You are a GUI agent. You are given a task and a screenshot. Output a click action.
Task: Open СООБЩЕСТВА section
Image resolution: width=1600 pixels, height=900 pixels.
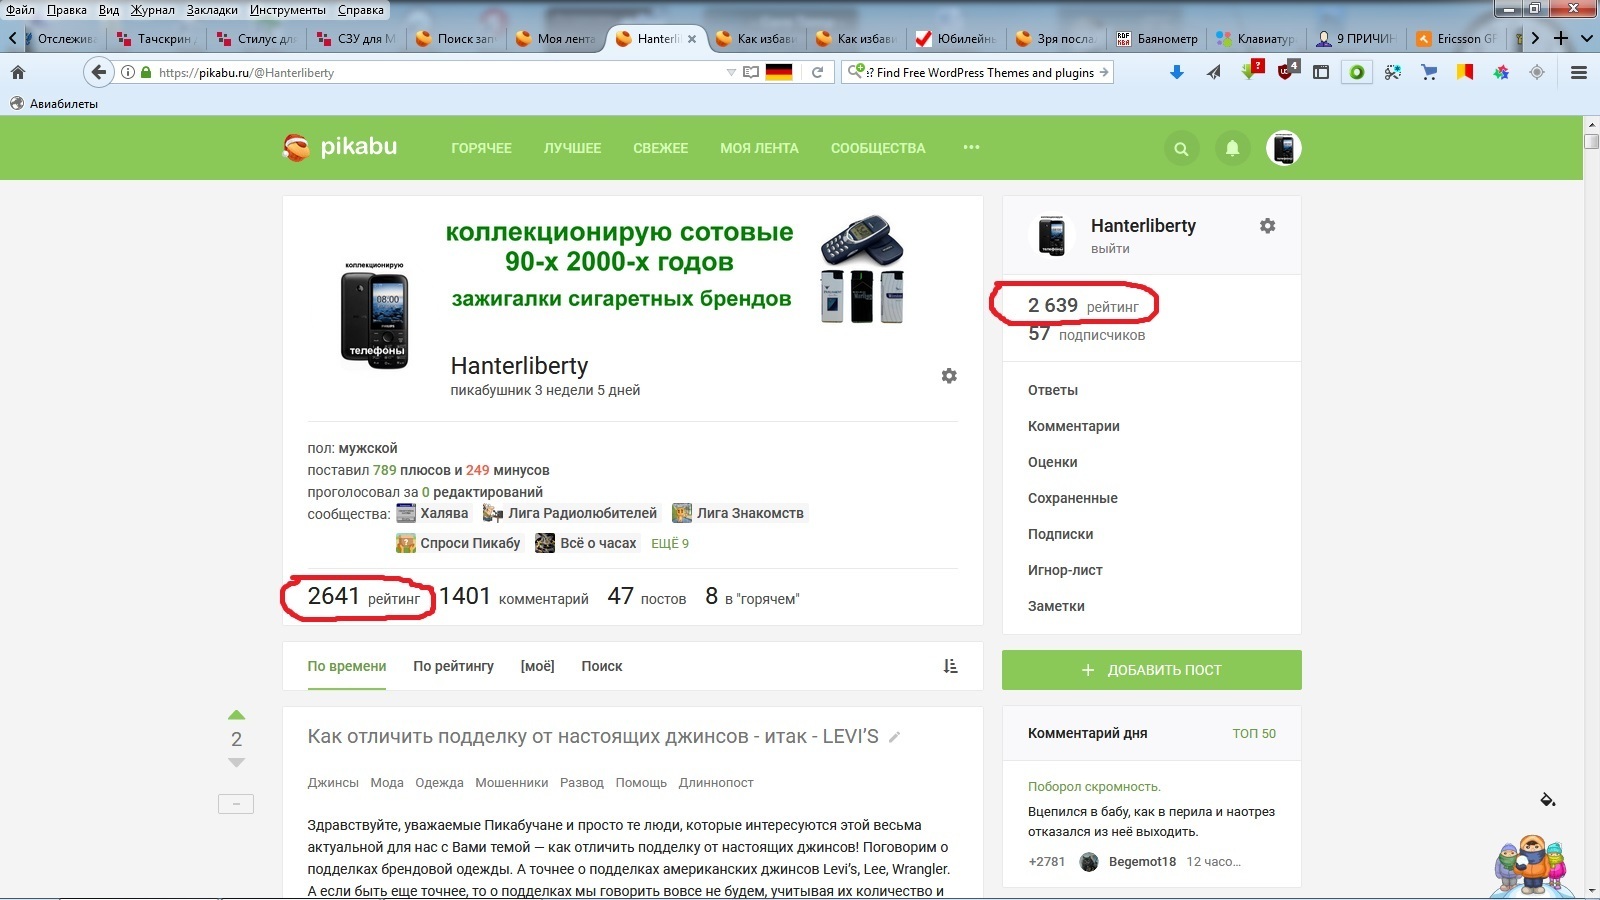click(x=878, y=148)
